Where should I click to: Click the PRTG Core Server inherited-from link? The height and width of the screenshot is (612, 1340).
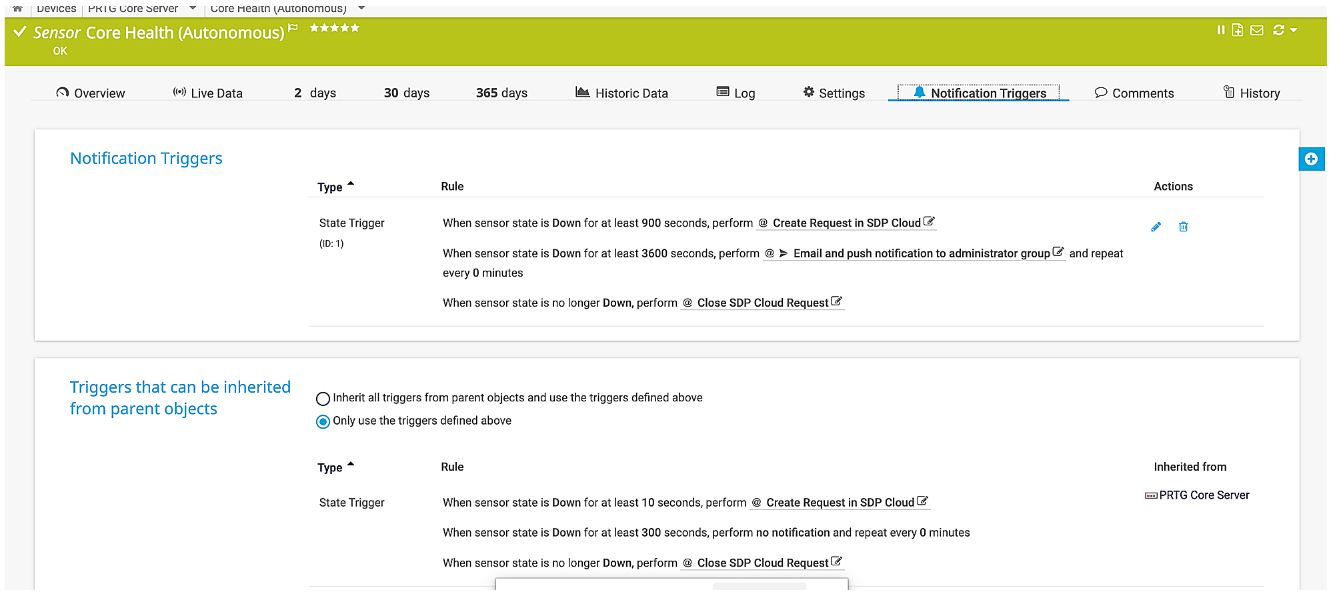[x=1203, y=495]
